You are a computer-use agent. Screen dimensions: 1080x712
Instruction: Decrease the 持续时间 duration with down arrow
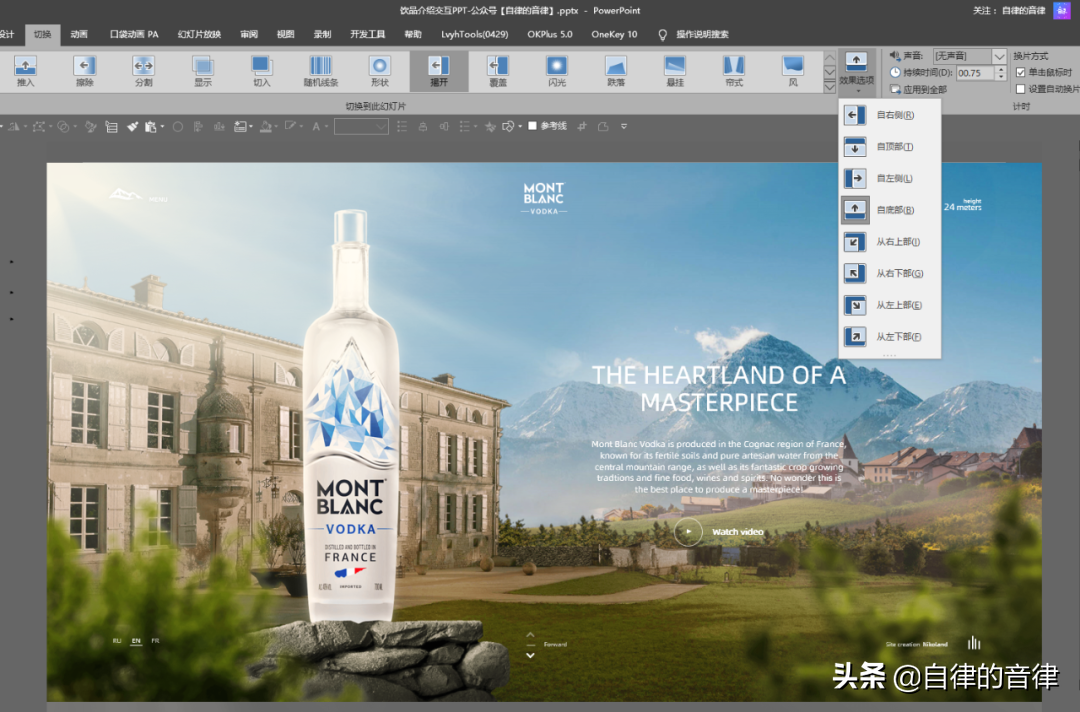click(x=1001, y=76)
